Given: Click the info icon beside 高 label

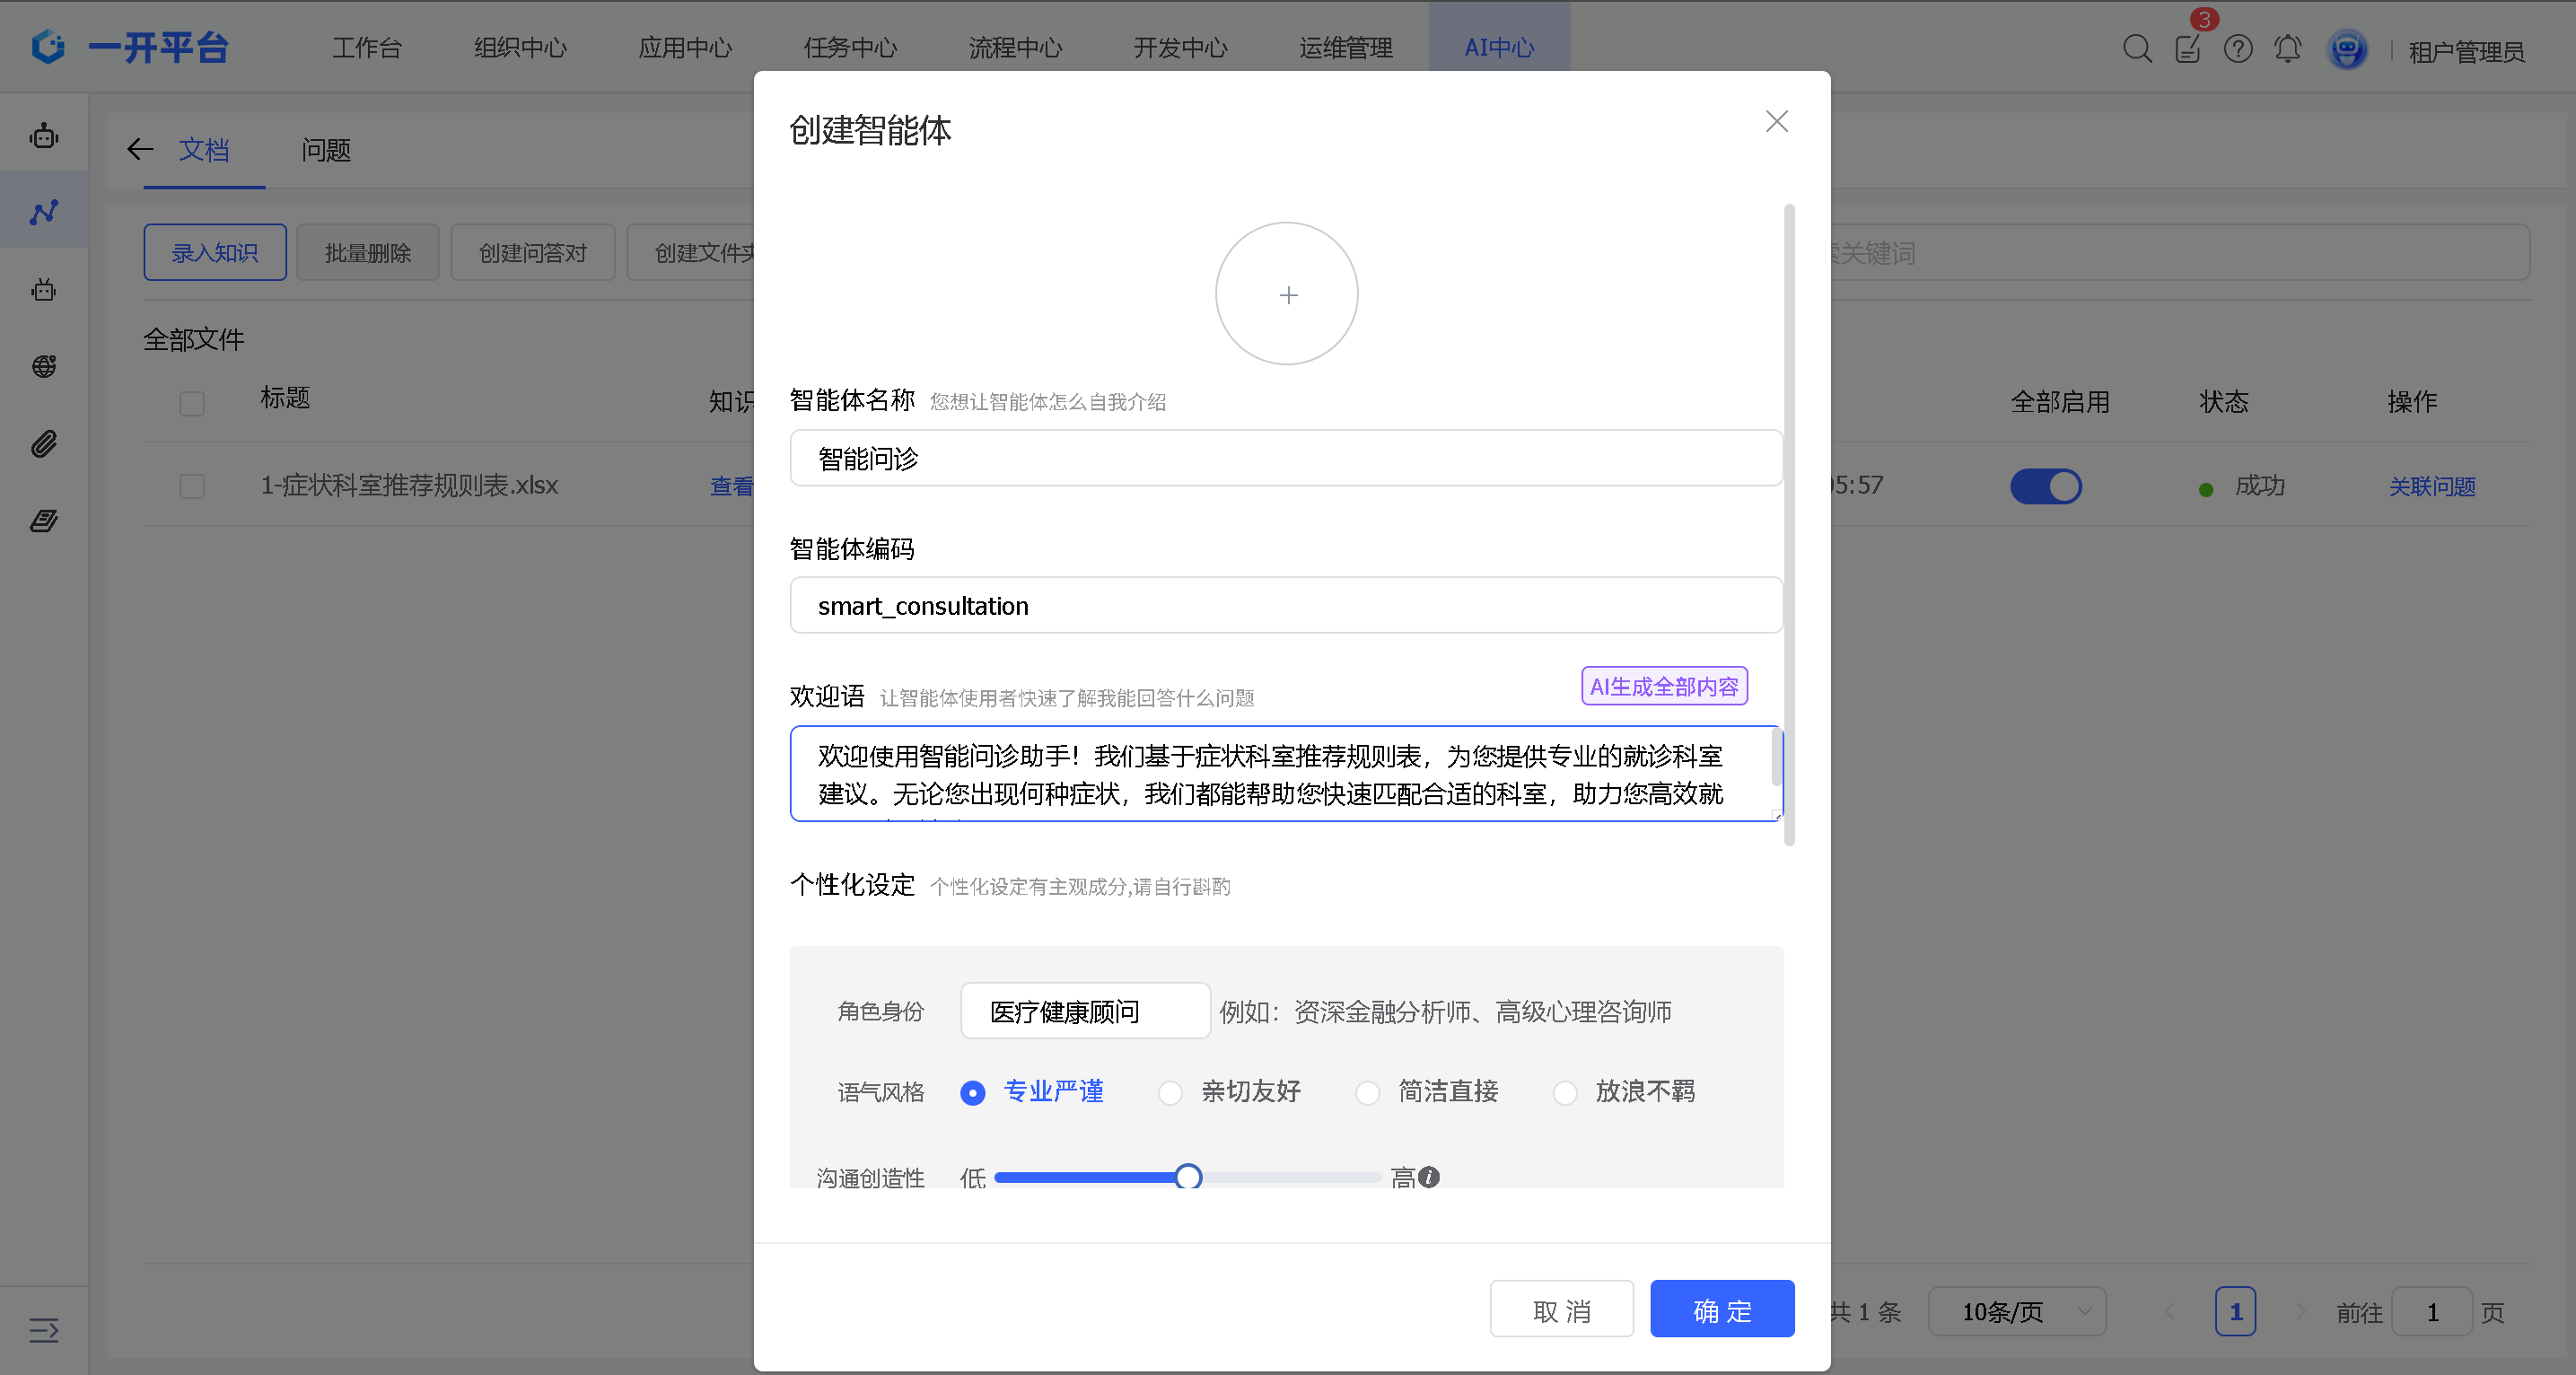Looking at the screenshot, I should (x=1429, y=1177).
